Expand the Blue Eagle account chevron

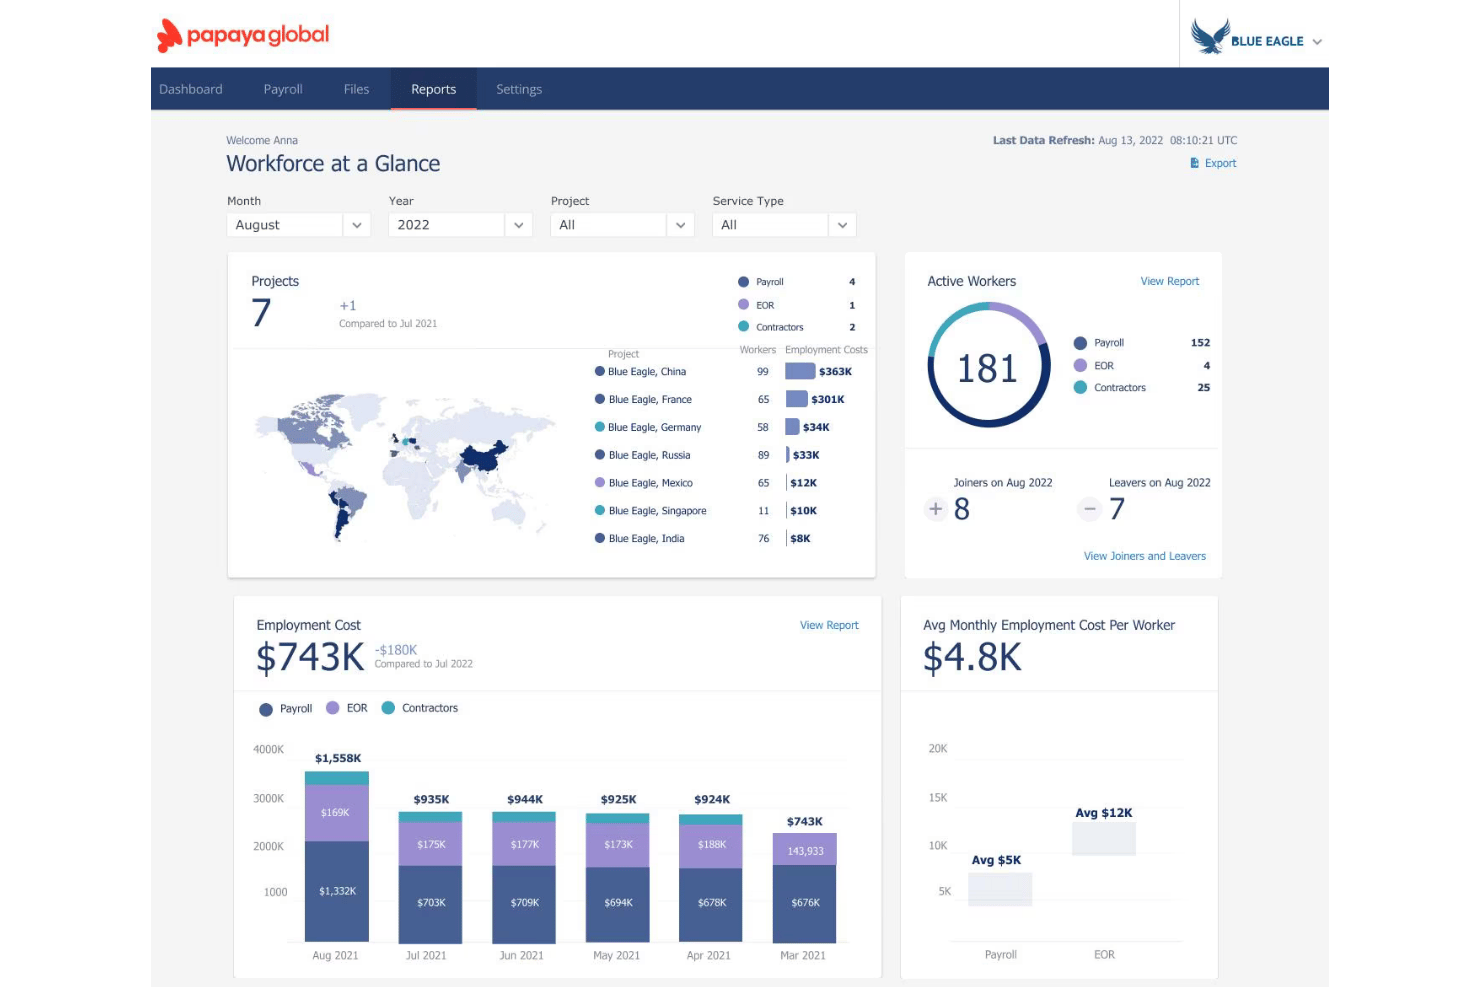(x=1317, y=42)
